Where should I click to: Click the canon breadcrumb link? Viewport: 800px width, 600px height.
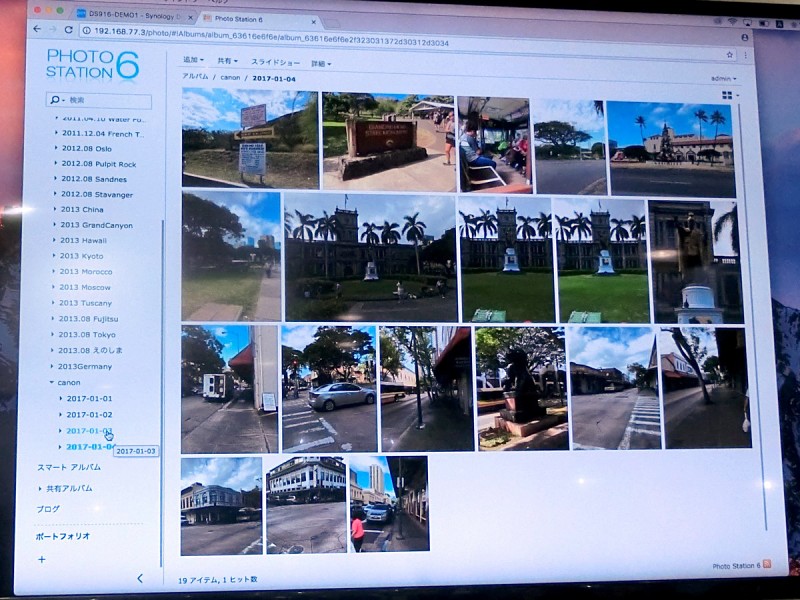tap(230, 78)
